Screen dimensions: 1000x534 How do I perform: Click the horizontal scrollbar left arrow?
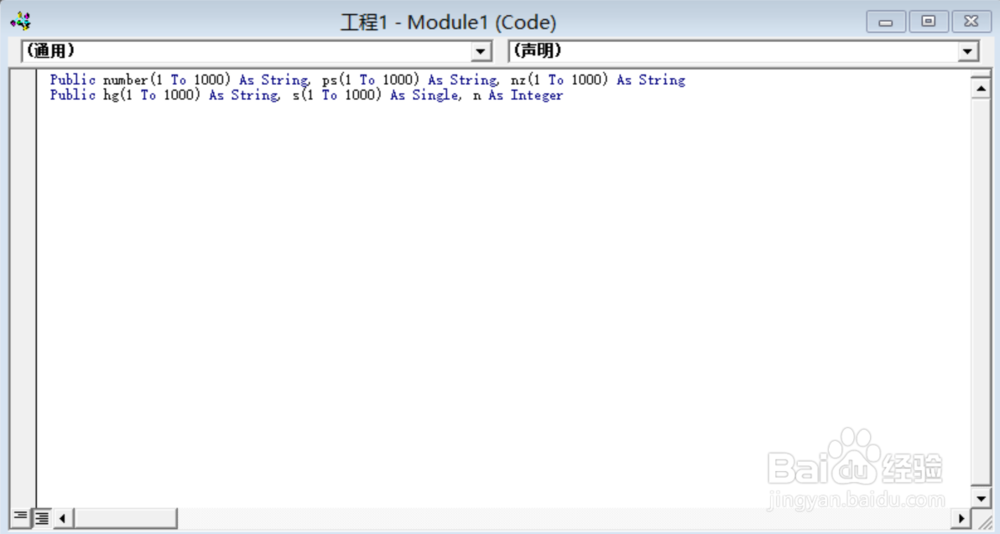point(62,518)
